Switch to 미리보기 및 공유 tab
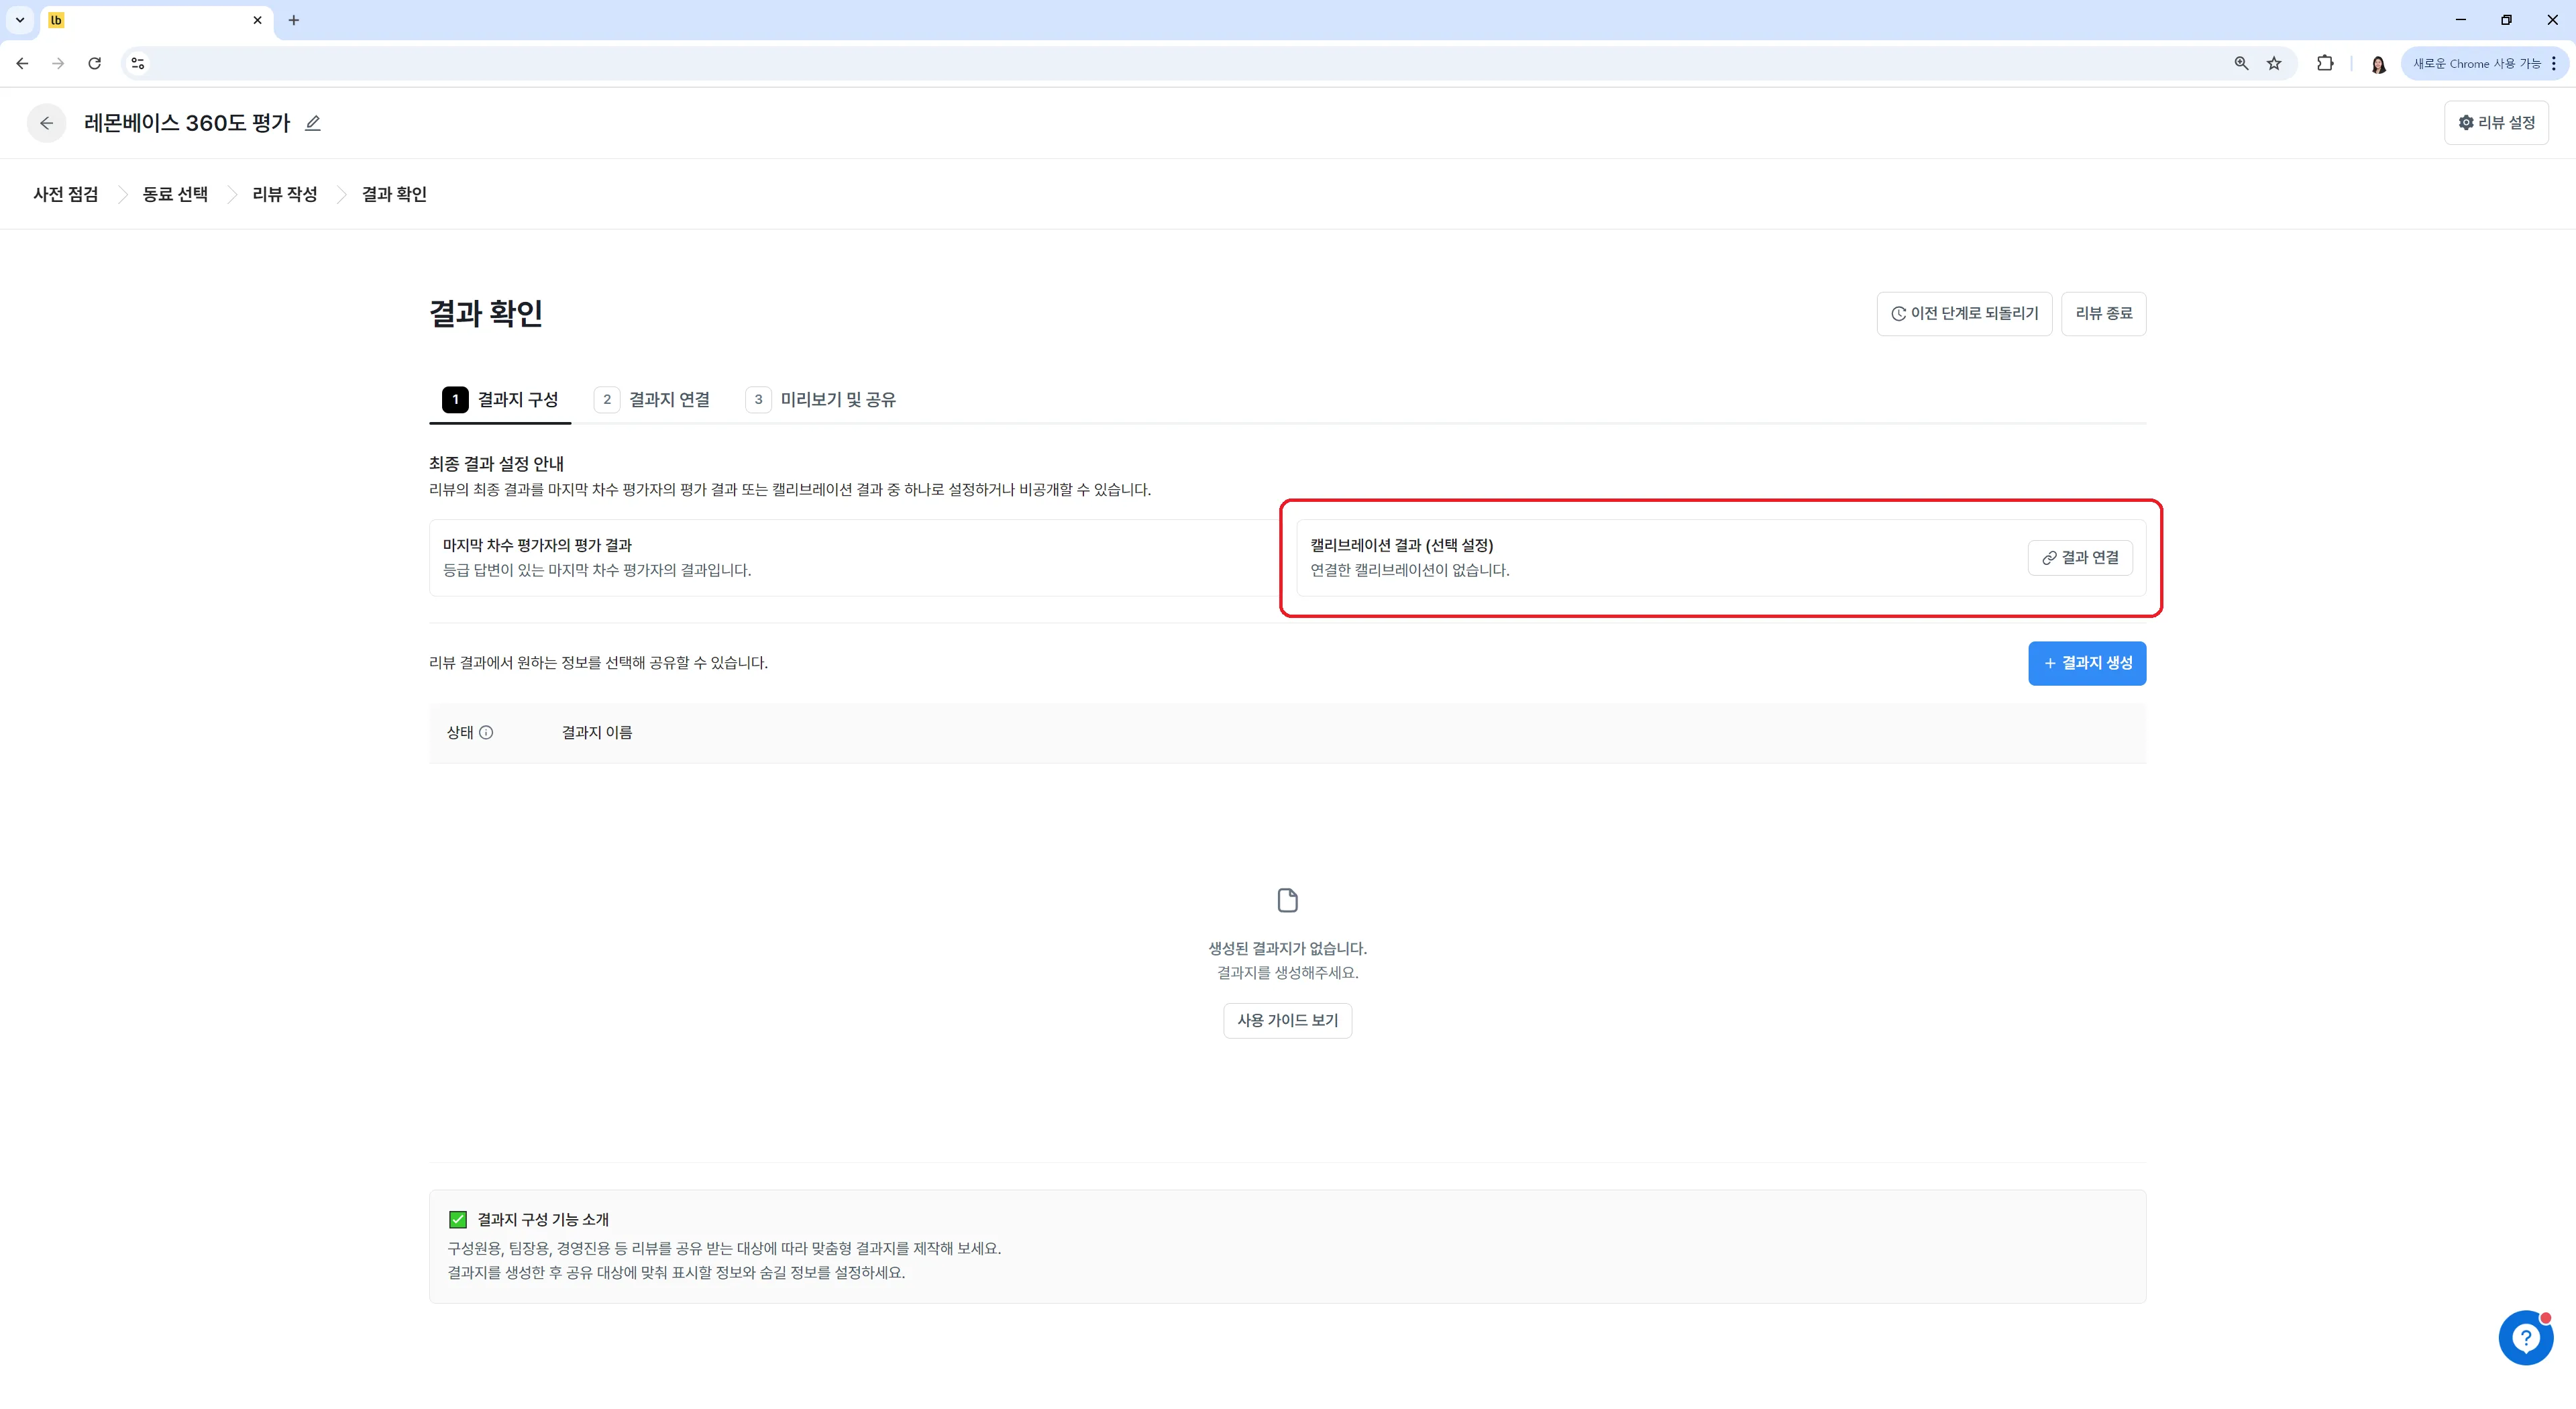Screen dimensions: 2576x1409 pyautogui.click(x=821, y=400)
